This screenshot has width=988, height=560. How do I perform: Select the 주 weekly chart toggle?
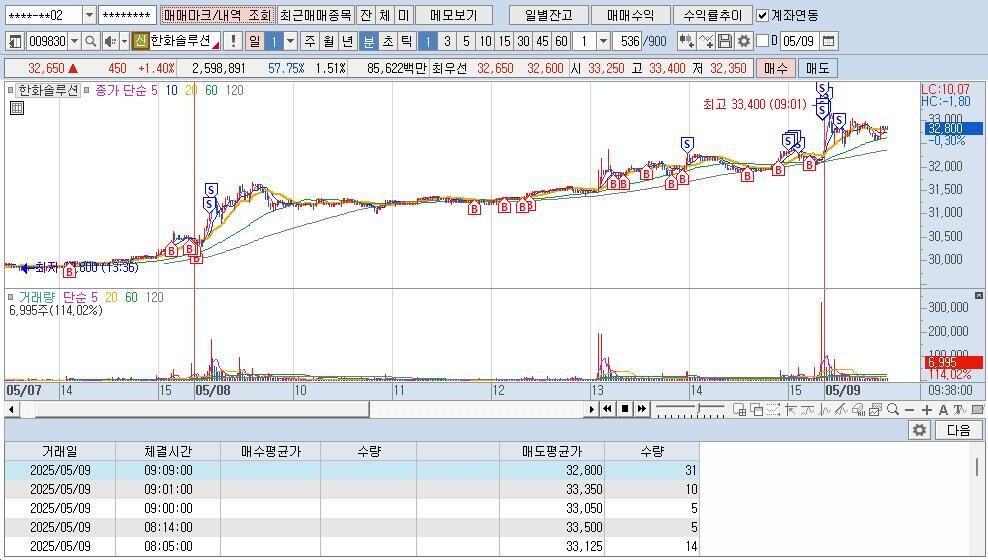click(310, 41)
